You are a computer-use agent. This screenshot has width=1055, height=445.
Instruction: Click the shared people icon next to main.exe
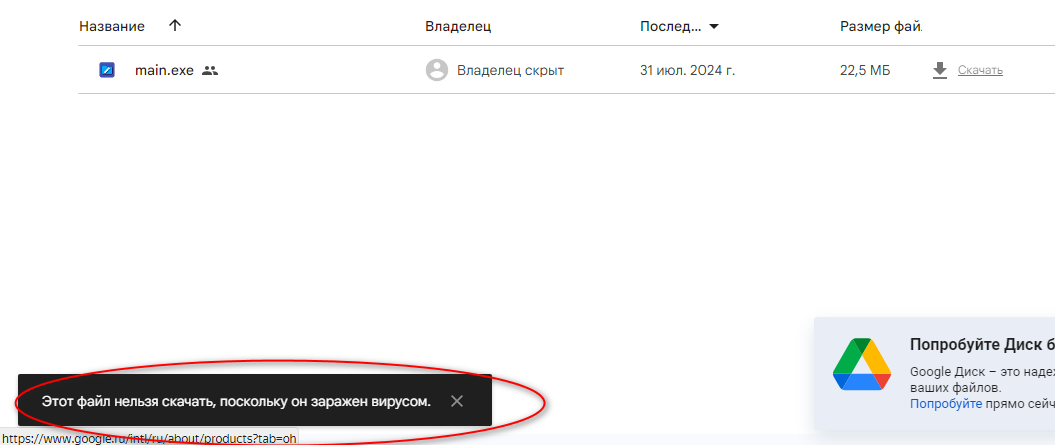(x=210, y=70)
